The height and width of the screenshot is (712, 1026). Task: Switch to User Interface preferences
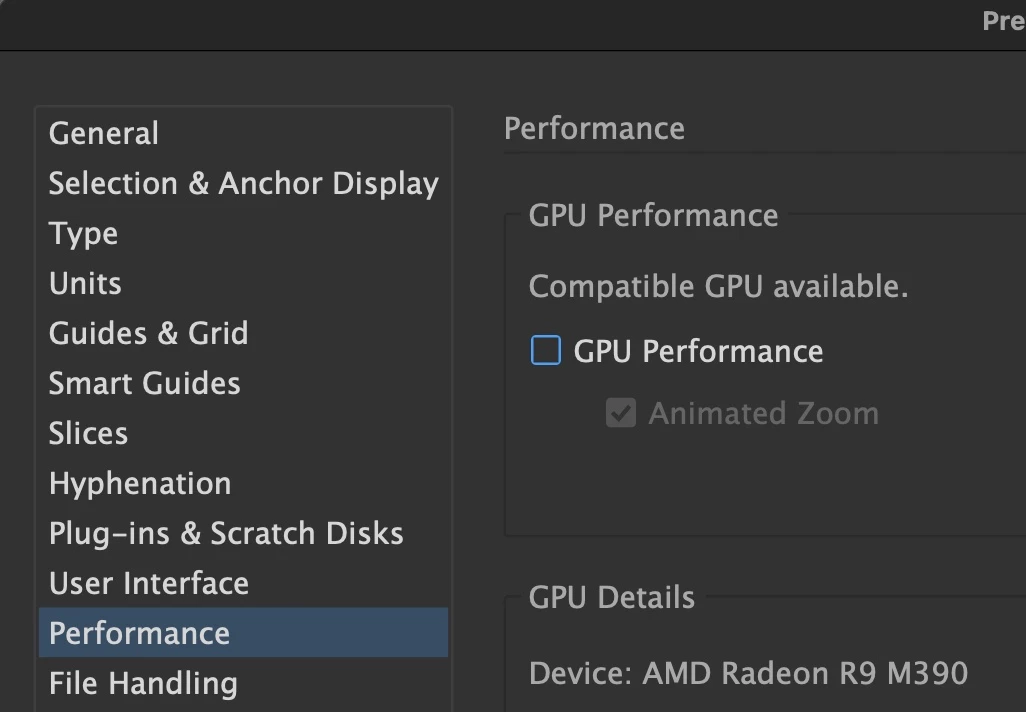(x=149, y=583)
